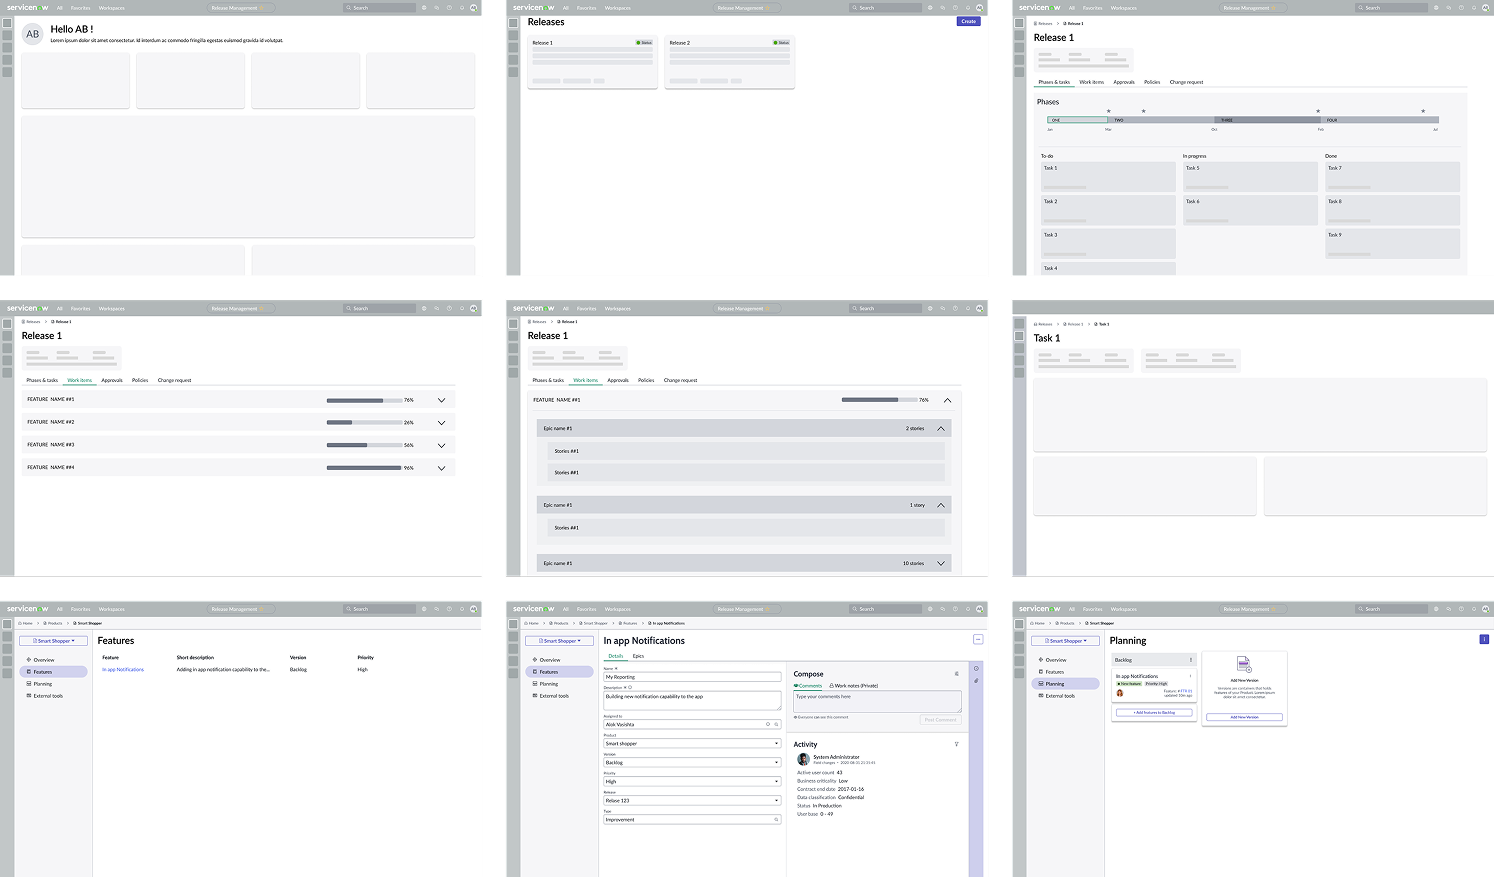Image resolution: width=1494 pixels, height=878 pixels.
Task: Expand the epic showing 10 stories
Action: point(941,563)
